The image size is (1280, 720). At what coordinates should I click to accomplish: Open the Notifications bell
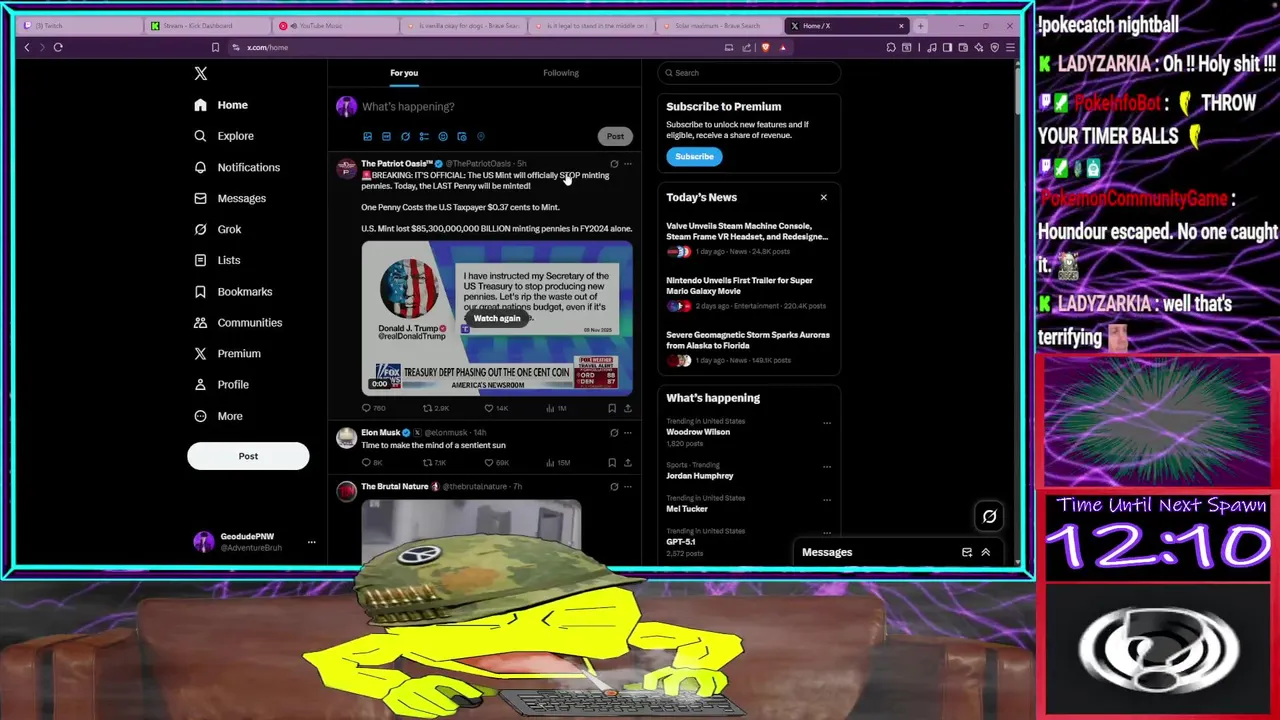tap(237, 167)
